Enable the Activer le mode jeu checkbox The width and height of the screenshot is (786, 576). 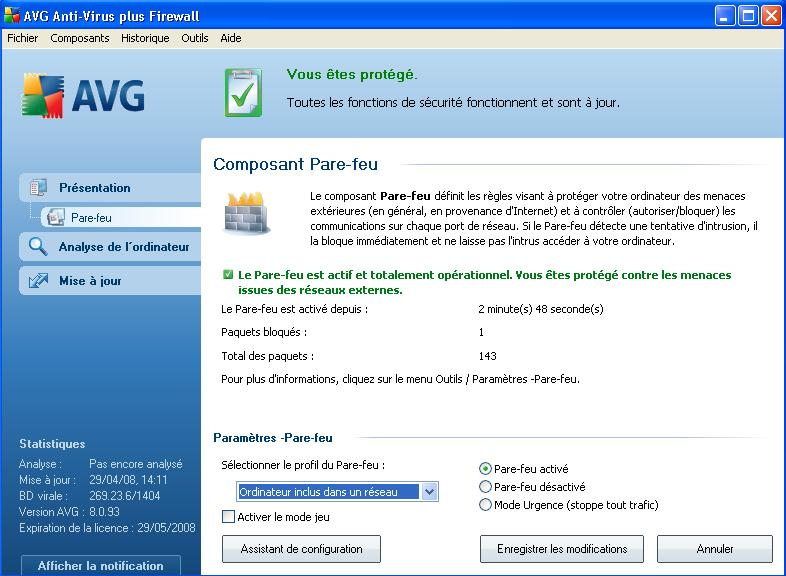pos(228,517)
